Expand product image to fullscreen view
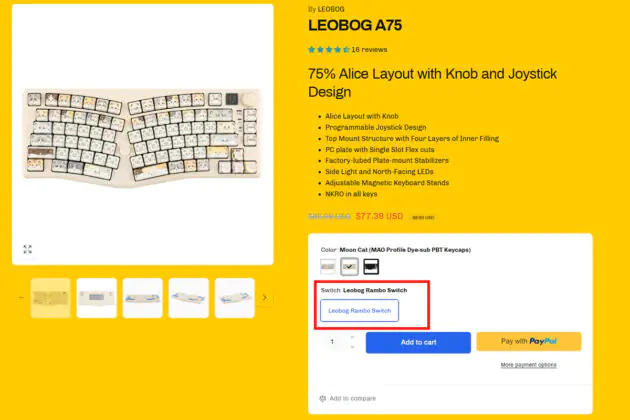 [27, 249]
